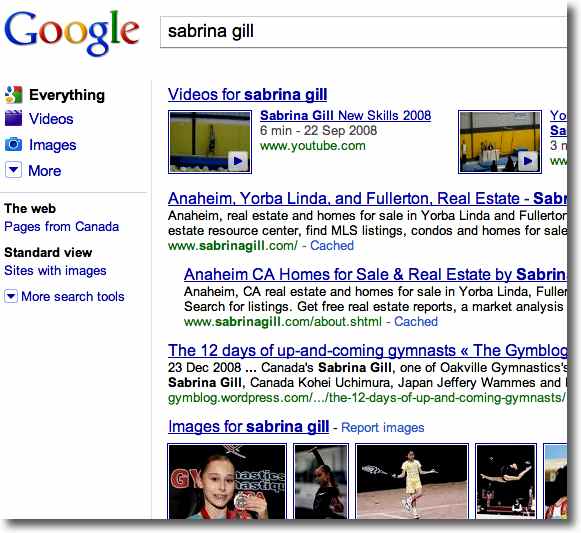Click the Google logo
The image size is (581, 533).
72,33
